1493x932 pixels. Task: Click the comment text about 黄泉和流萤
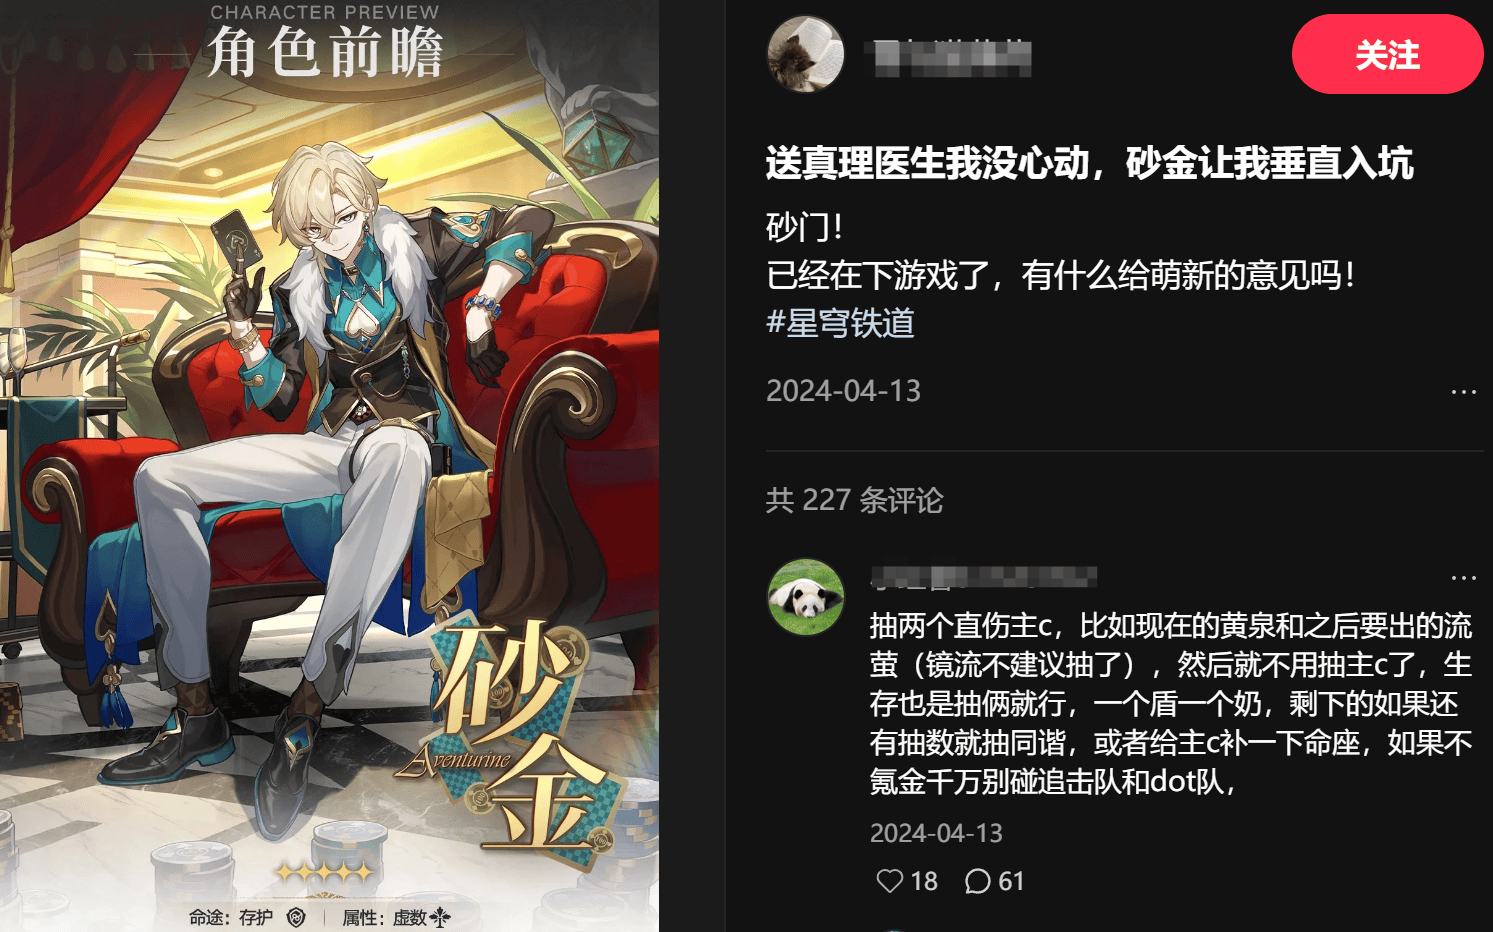1171,704
